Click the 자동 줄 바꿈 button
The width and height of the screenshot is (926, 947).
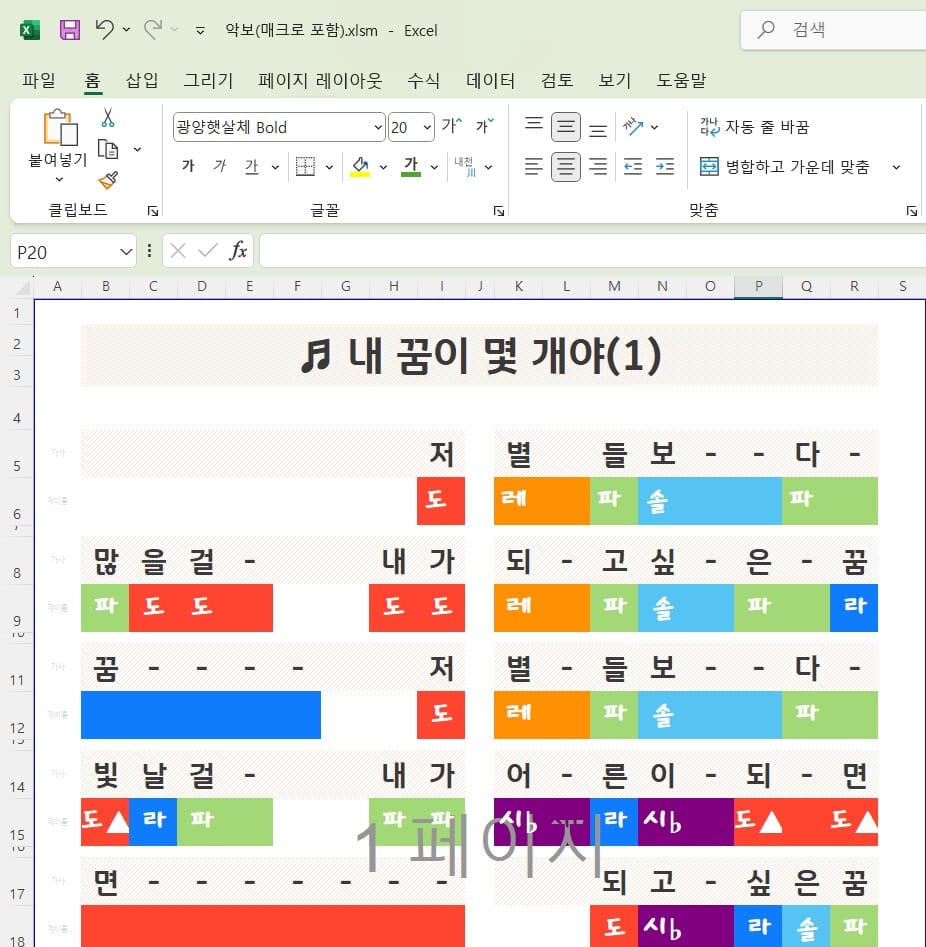pos(755,127)
